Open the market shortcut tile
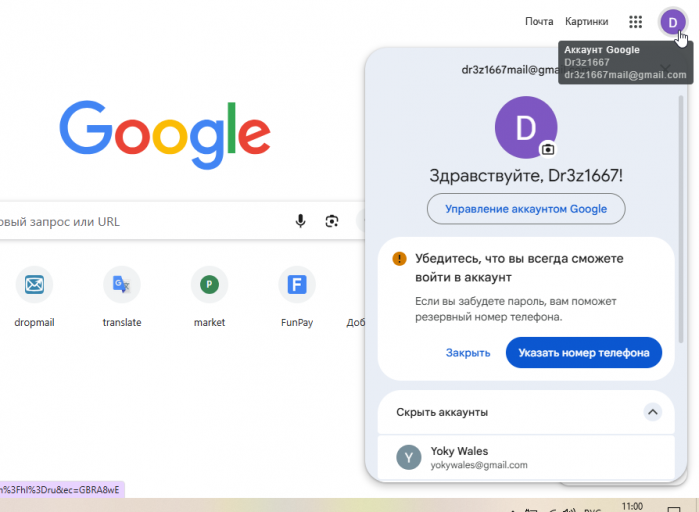The width and height of the screenshot is (699, 512). pyautogui.click(x=210, y=296)
